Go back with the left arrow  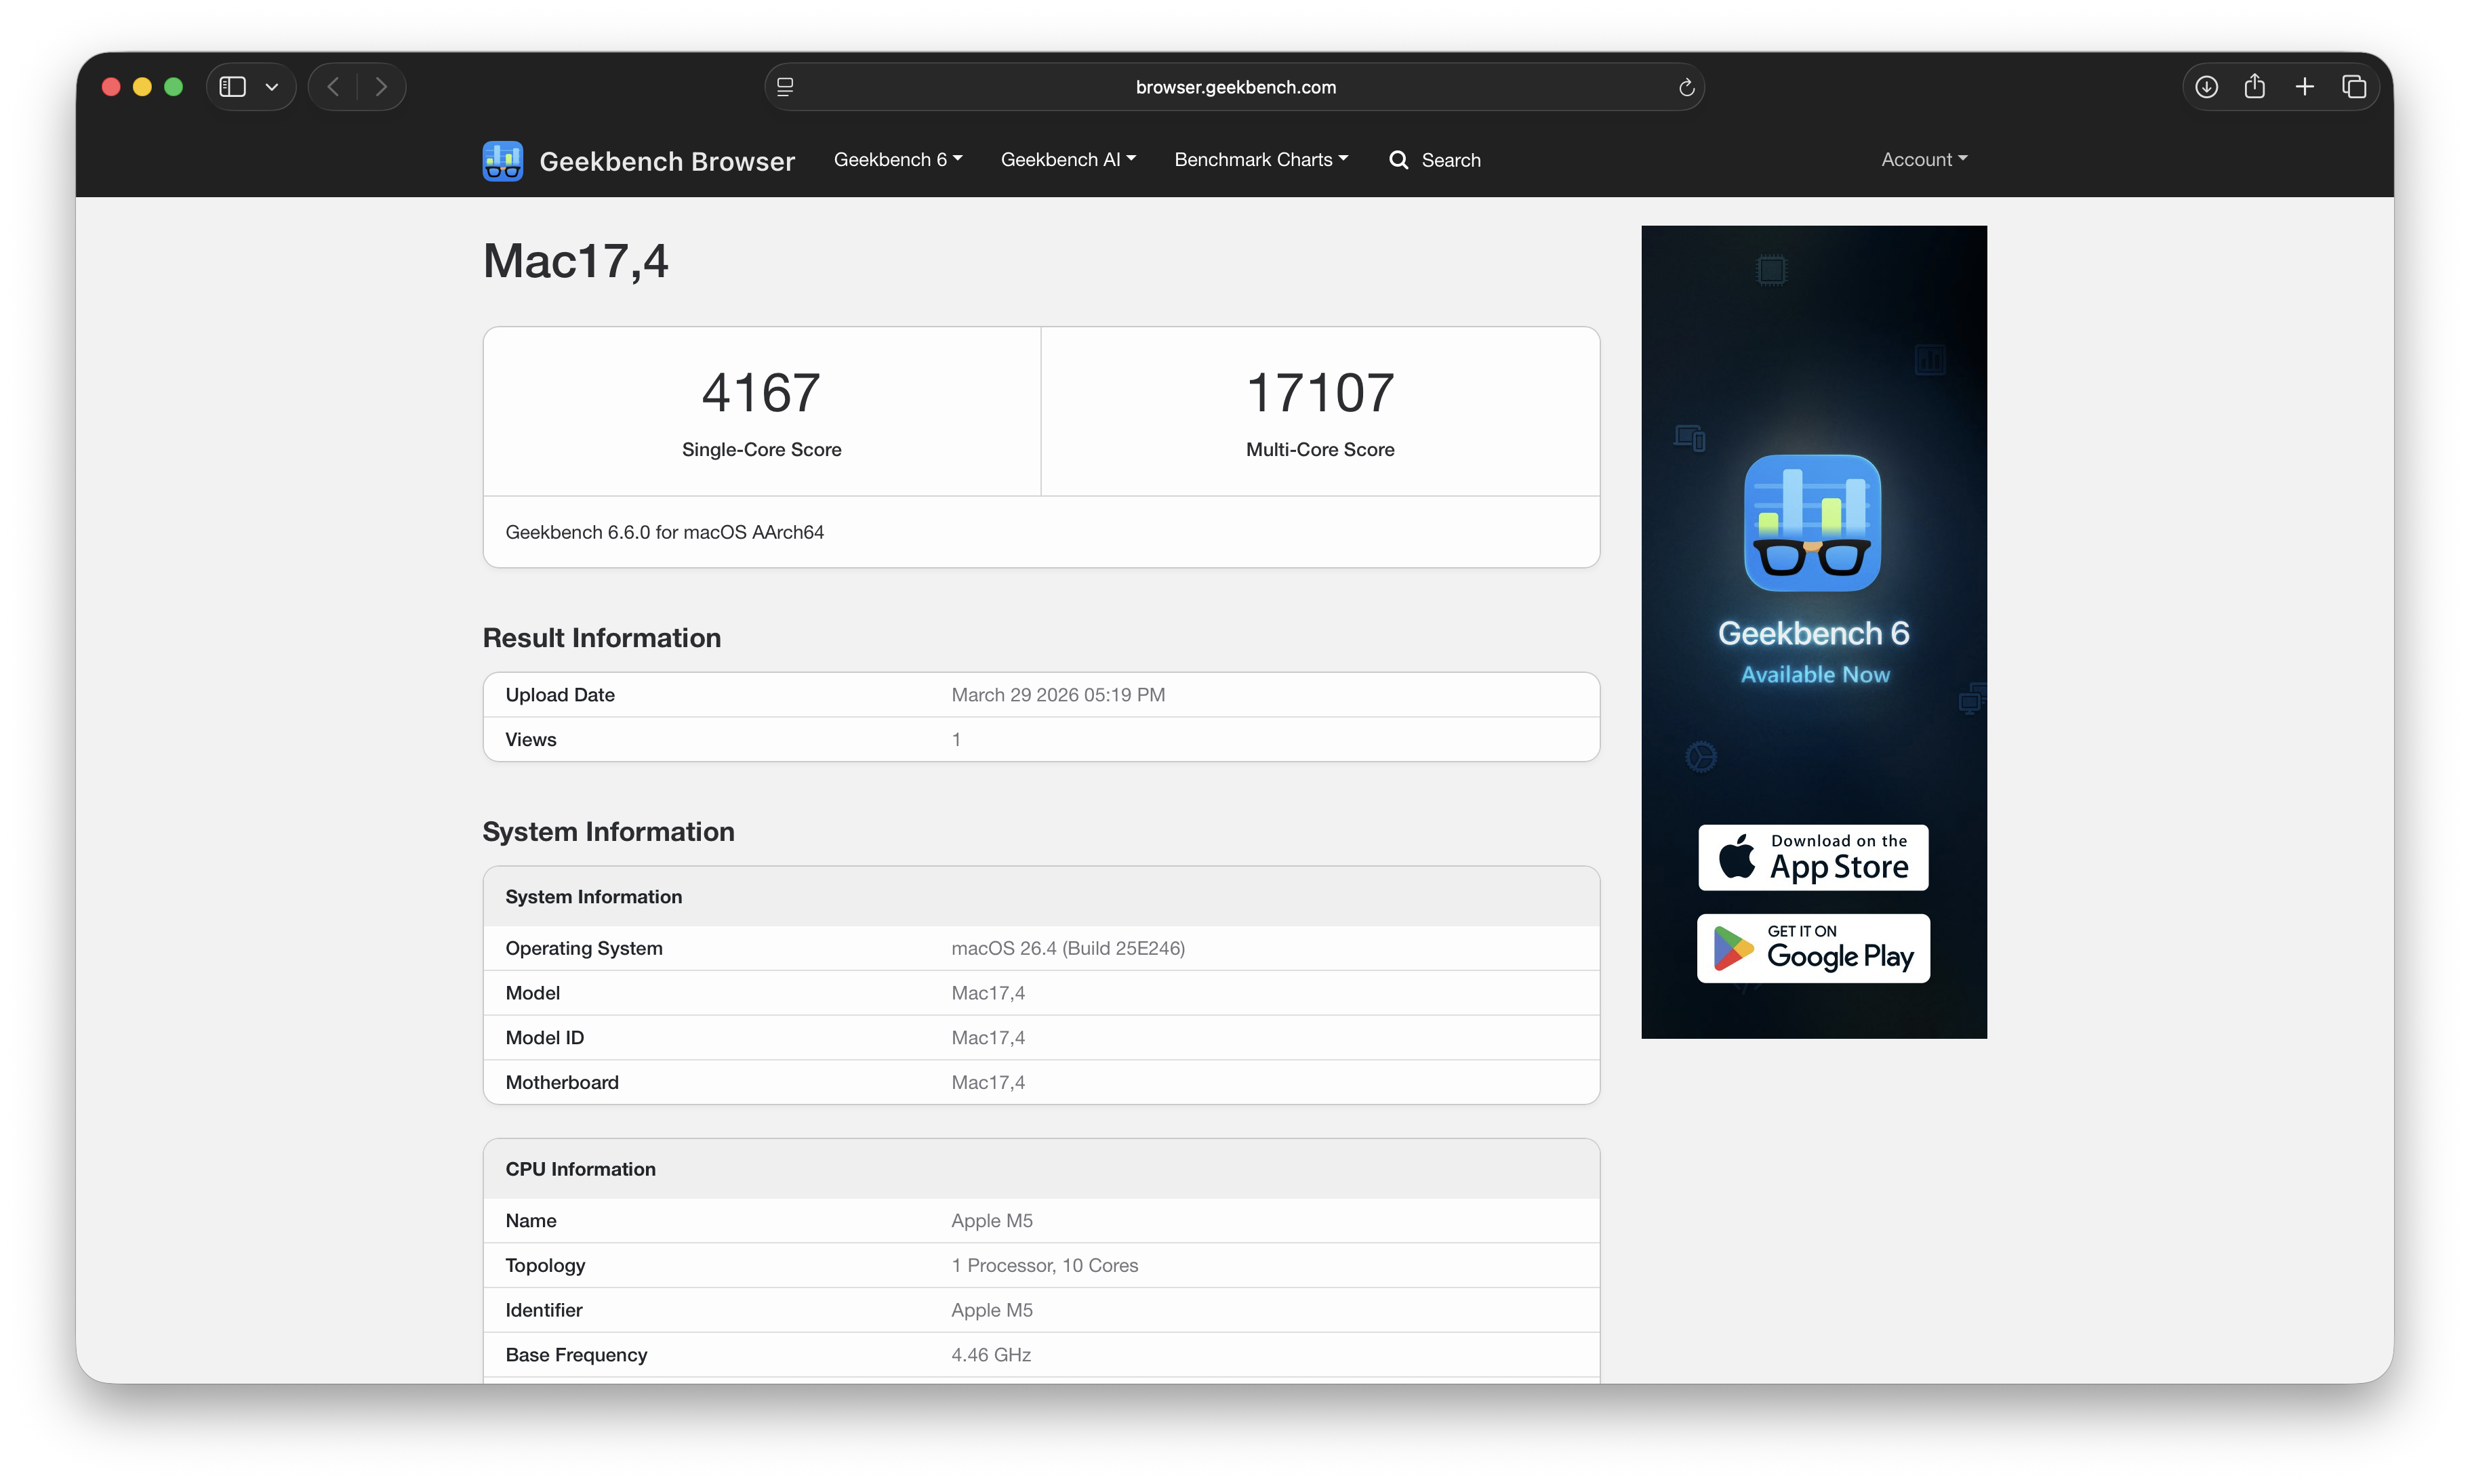point(334,87)
